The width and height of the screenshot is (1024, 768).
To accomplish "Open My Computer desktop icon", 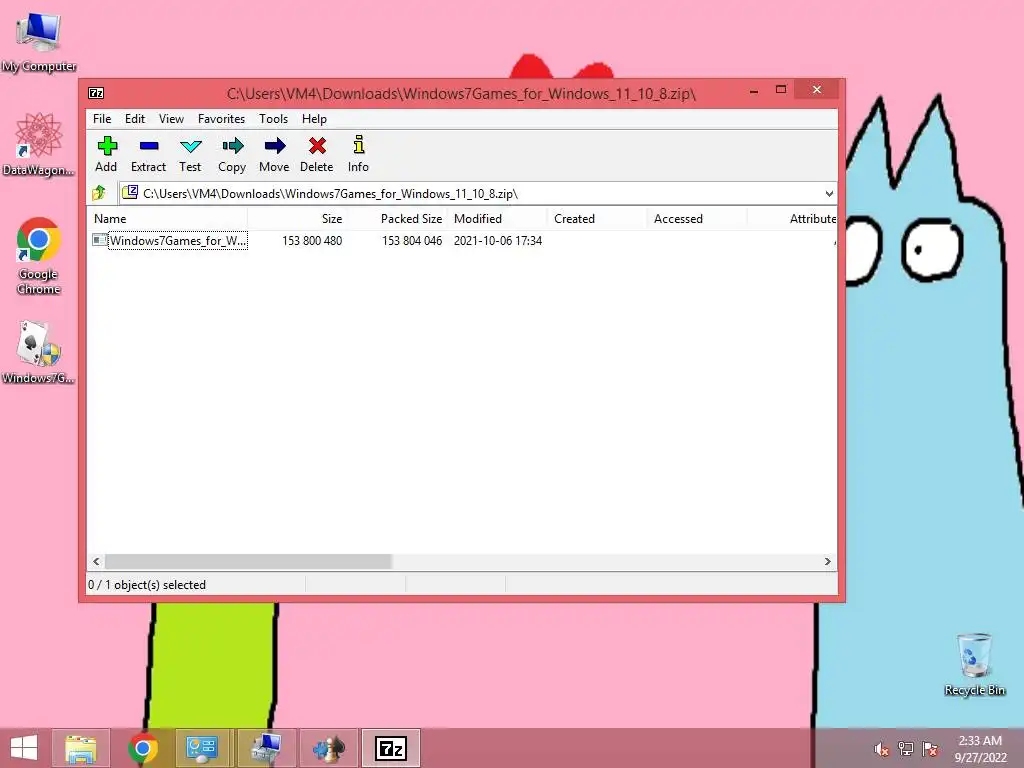I will 39,40.
